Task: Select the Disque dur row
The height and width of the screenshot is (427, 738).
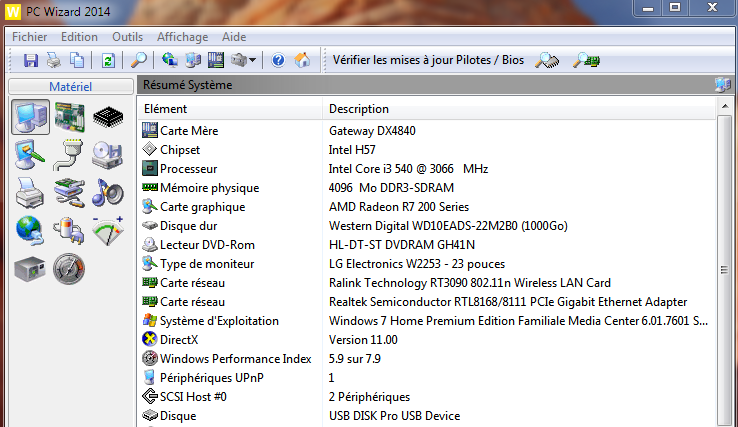Action: coord(427,226)
